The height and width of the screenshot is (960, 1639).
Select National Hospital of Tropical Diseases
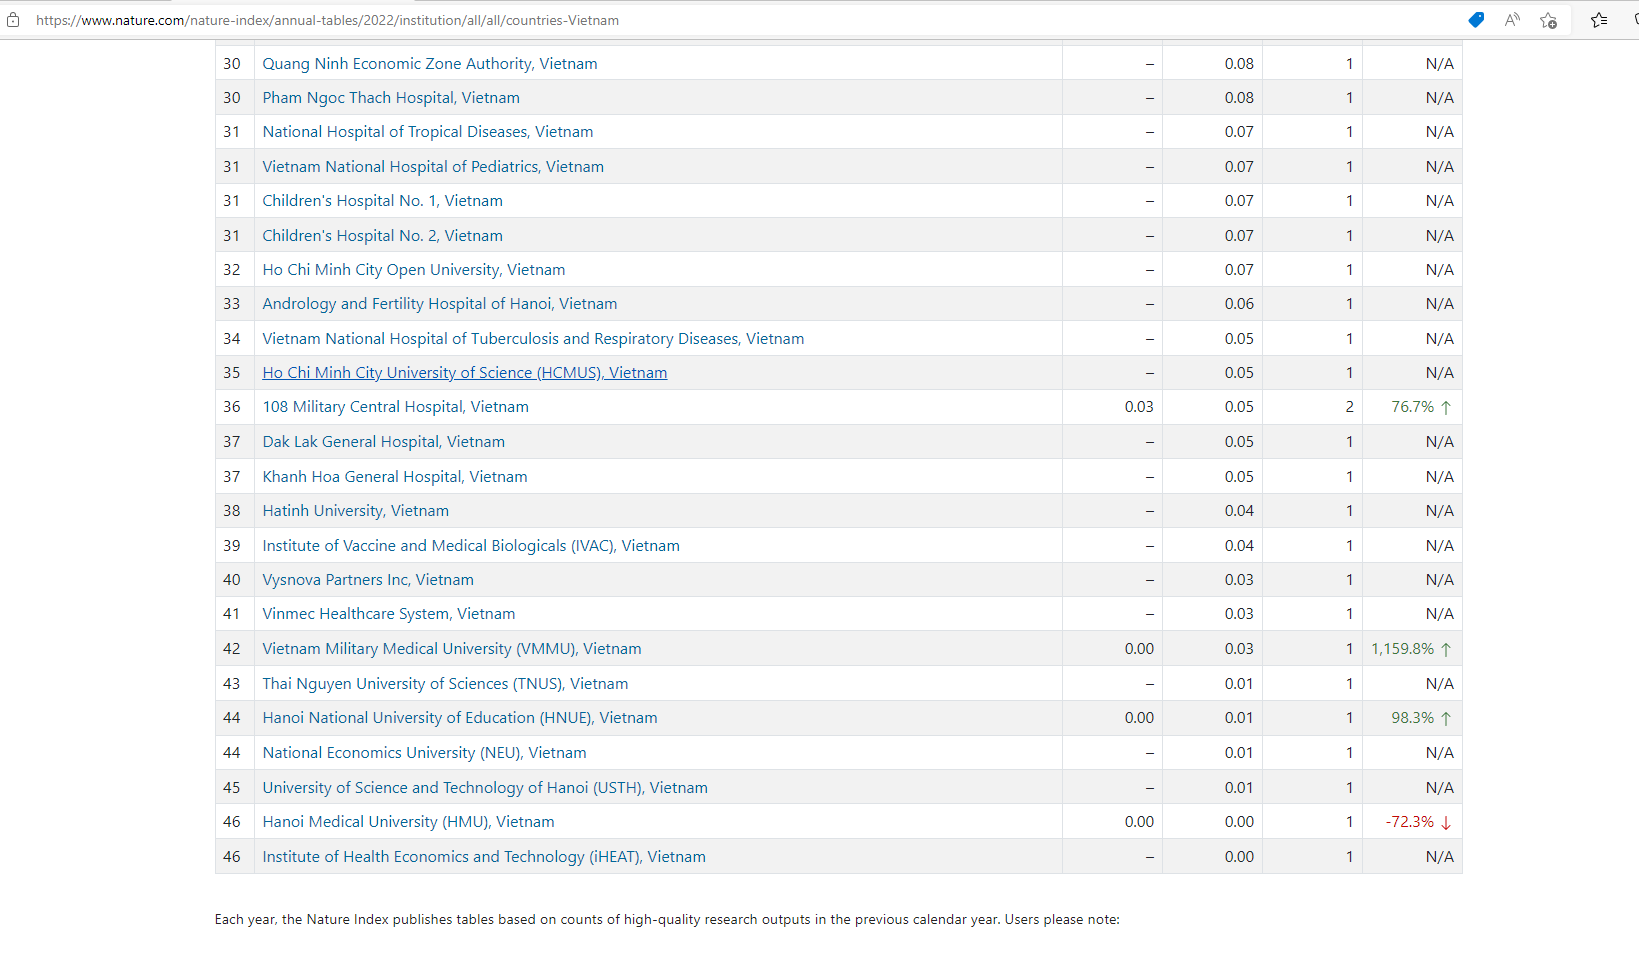427,132
